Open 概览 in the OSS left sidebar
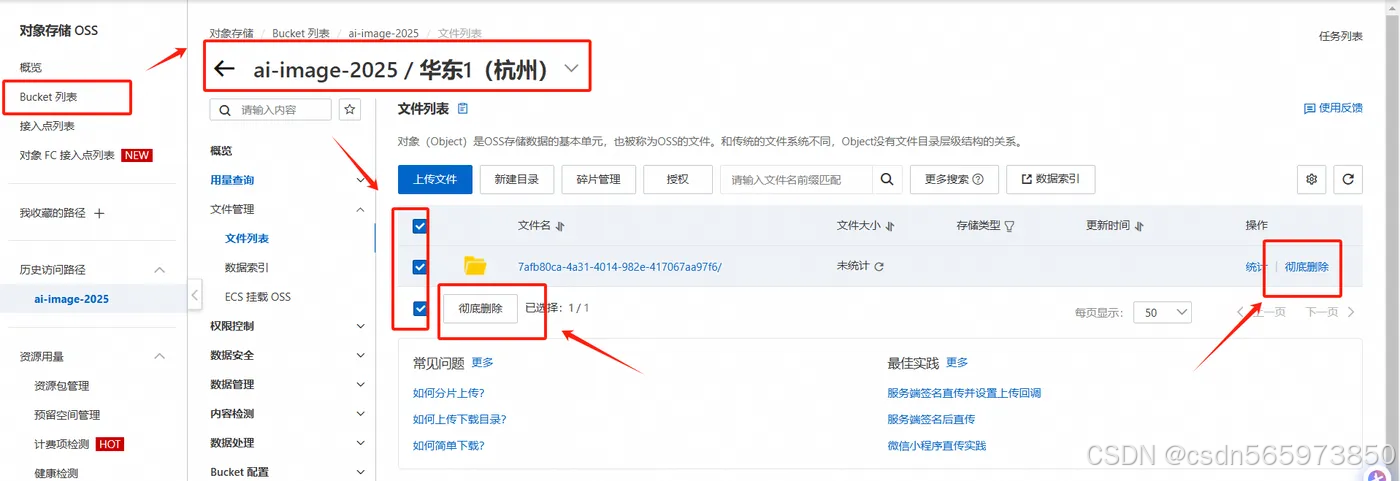The image size is (1400, 481). [31, 67]
